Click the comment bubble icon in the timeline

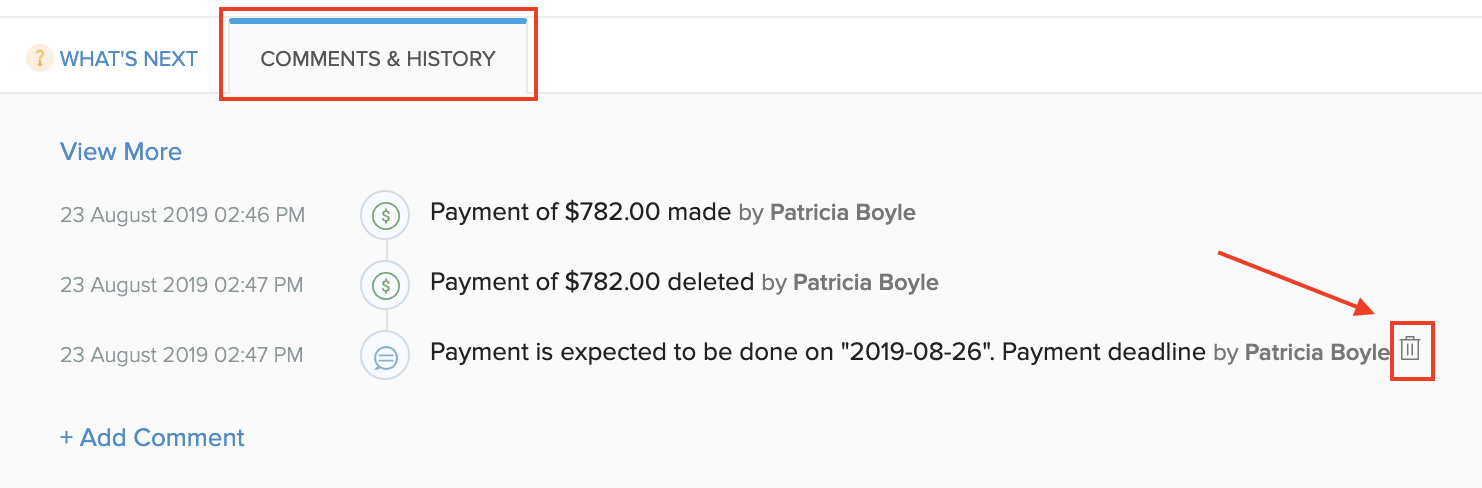tap(385, 355)
